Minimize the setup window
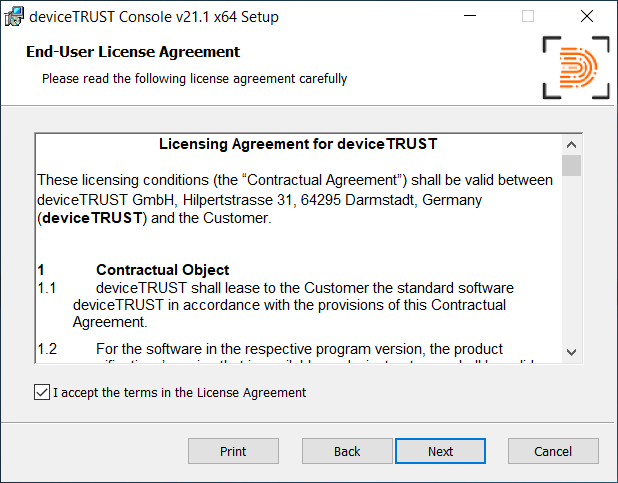618x483 pixels. pyautogui.click(x=471, y=17)
